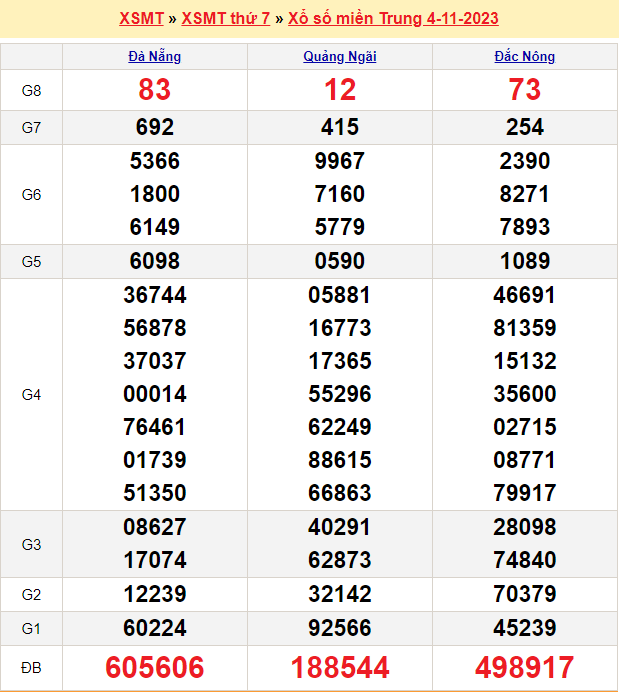Screen dimensions: 619x692
Task: Click the red G8 number 83
Action: pyautogui.click(x=155, y=90)
